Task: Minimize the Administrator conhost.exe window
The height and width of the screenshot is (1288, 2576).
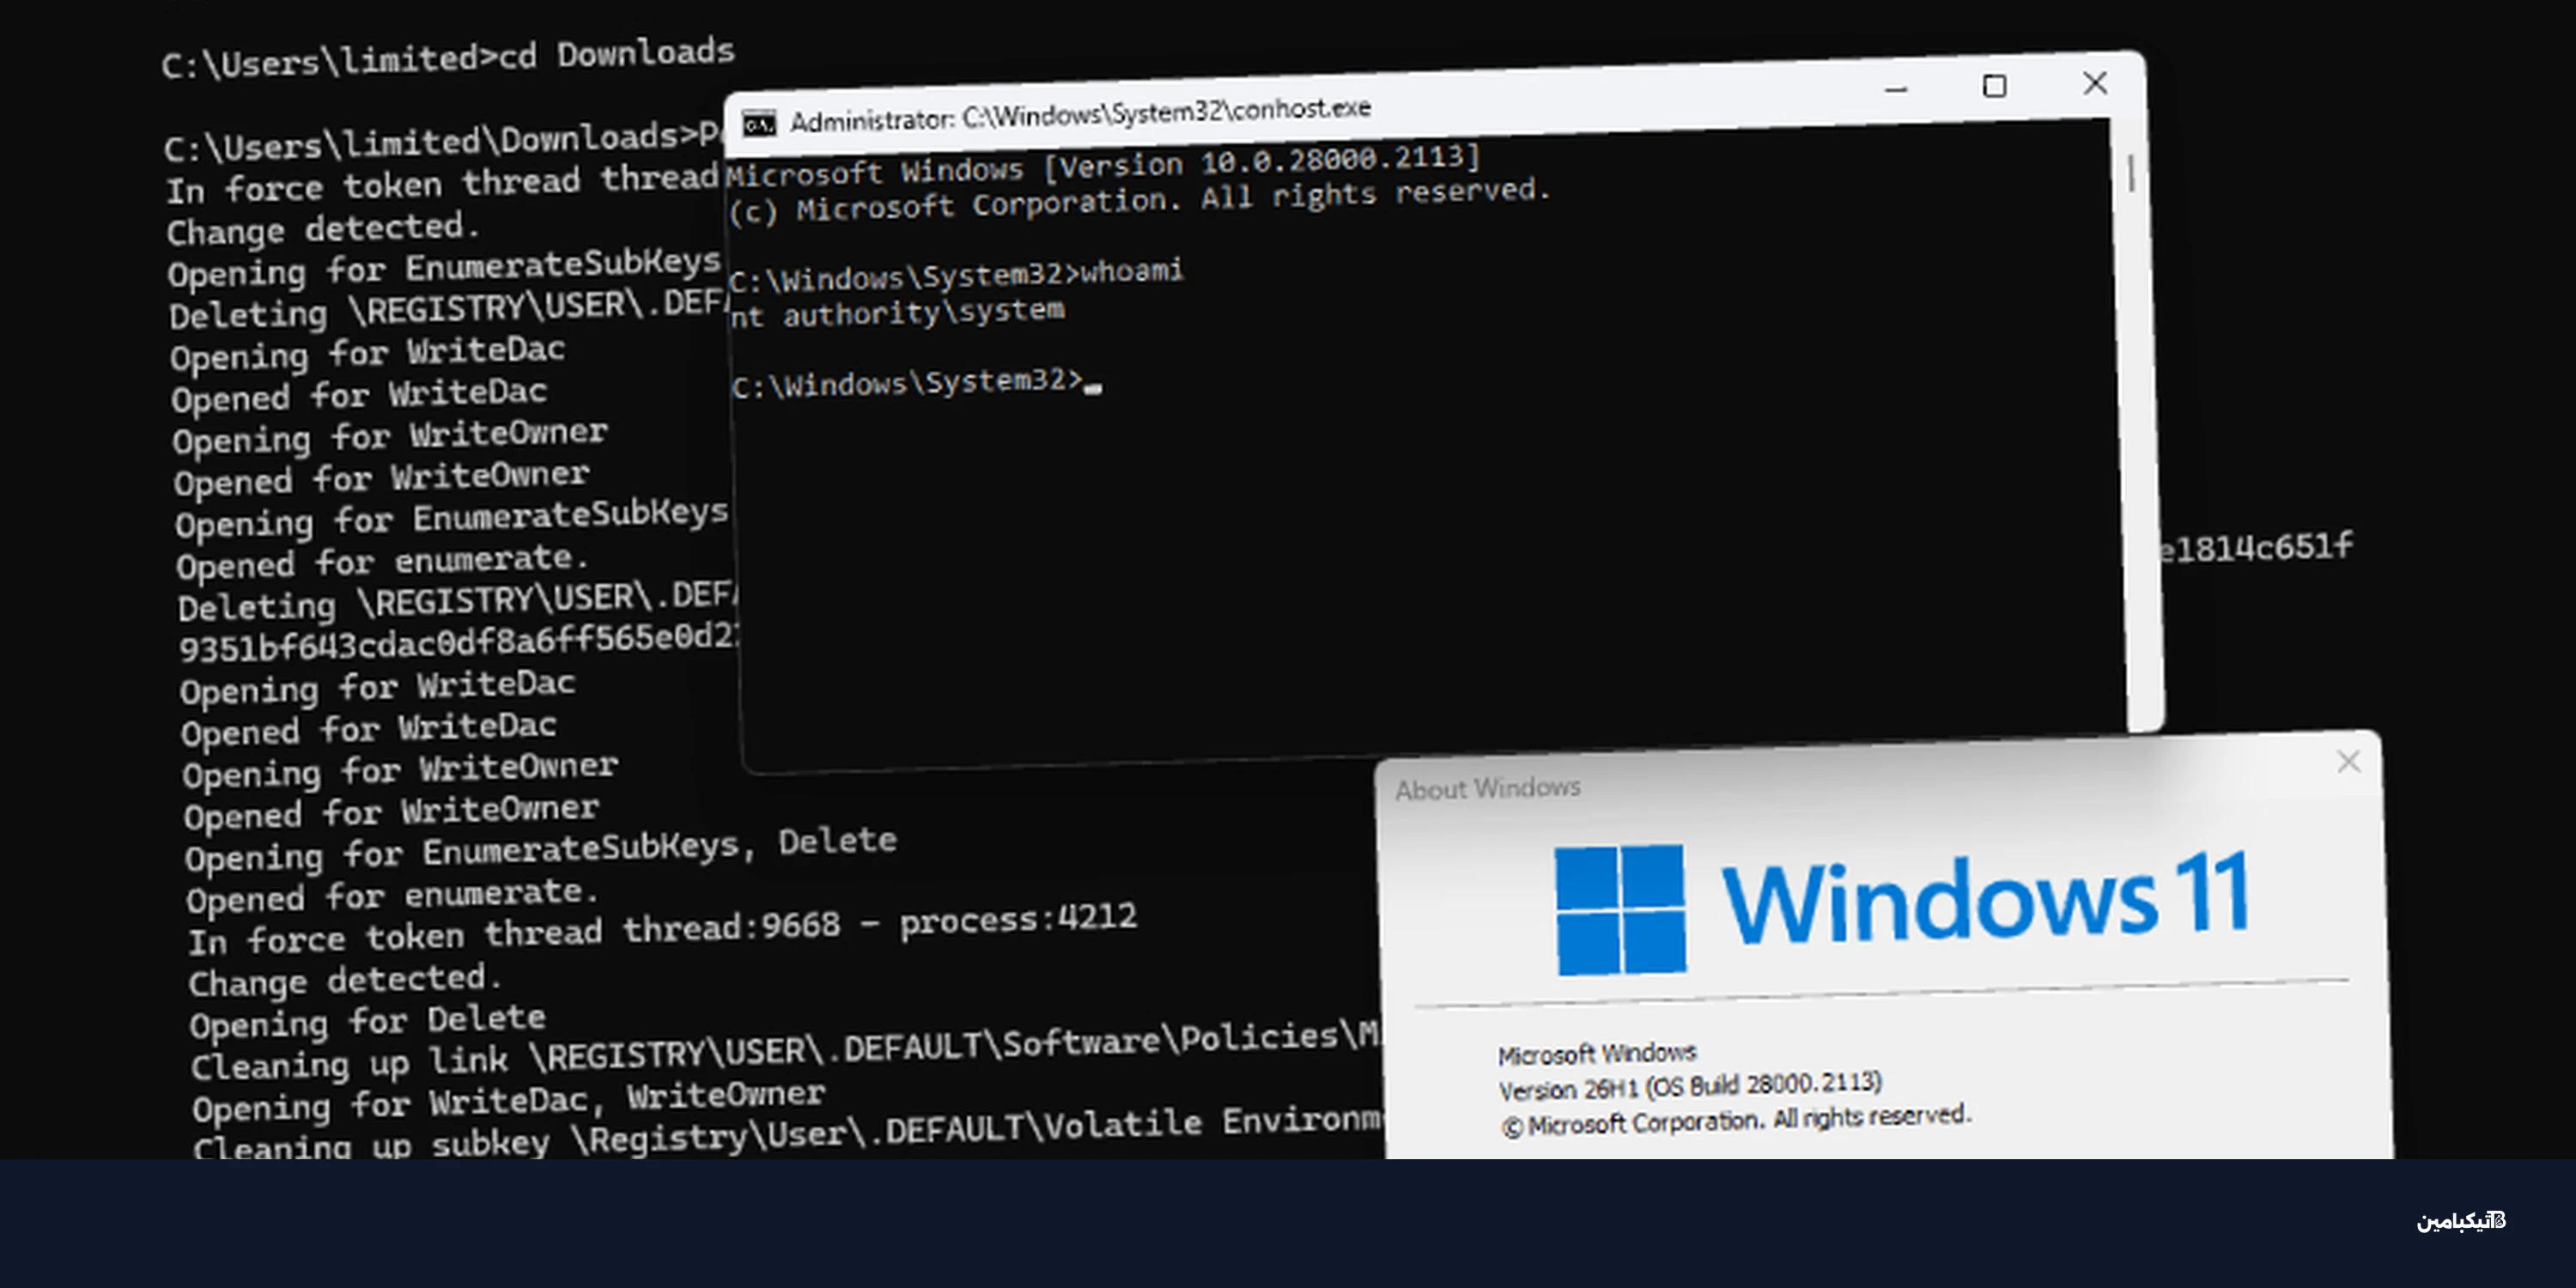Action: coord(1896,90)
